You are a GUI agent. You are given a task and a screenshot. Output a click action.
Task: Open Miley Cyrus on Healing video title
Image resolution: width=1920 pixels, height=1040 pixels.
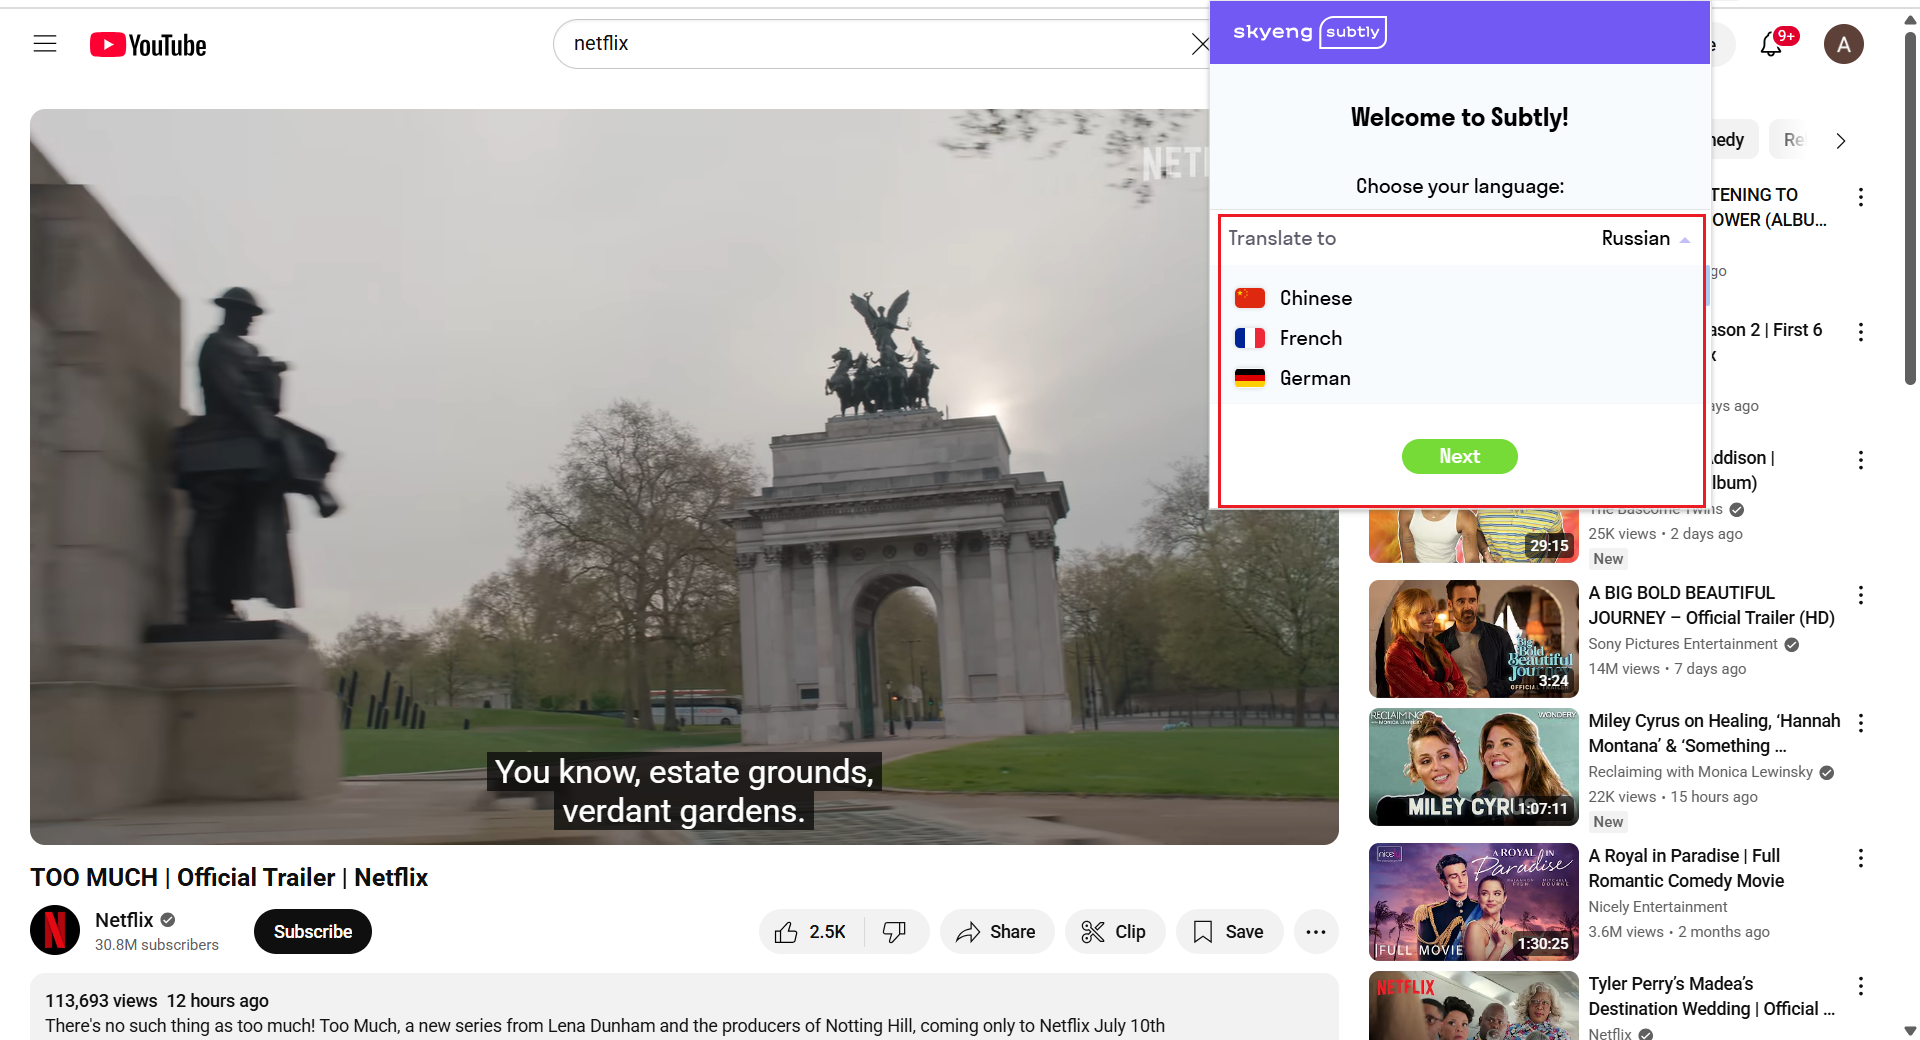point(1714,734)
